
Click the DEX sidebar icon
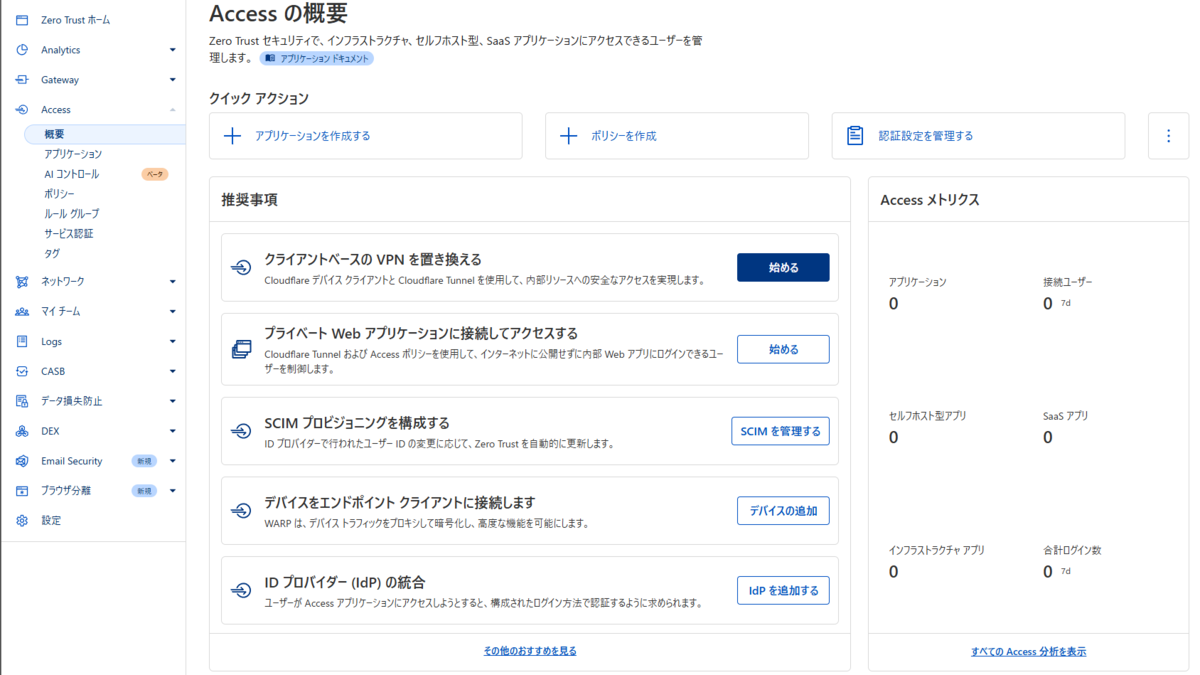(x=22, y=431)
